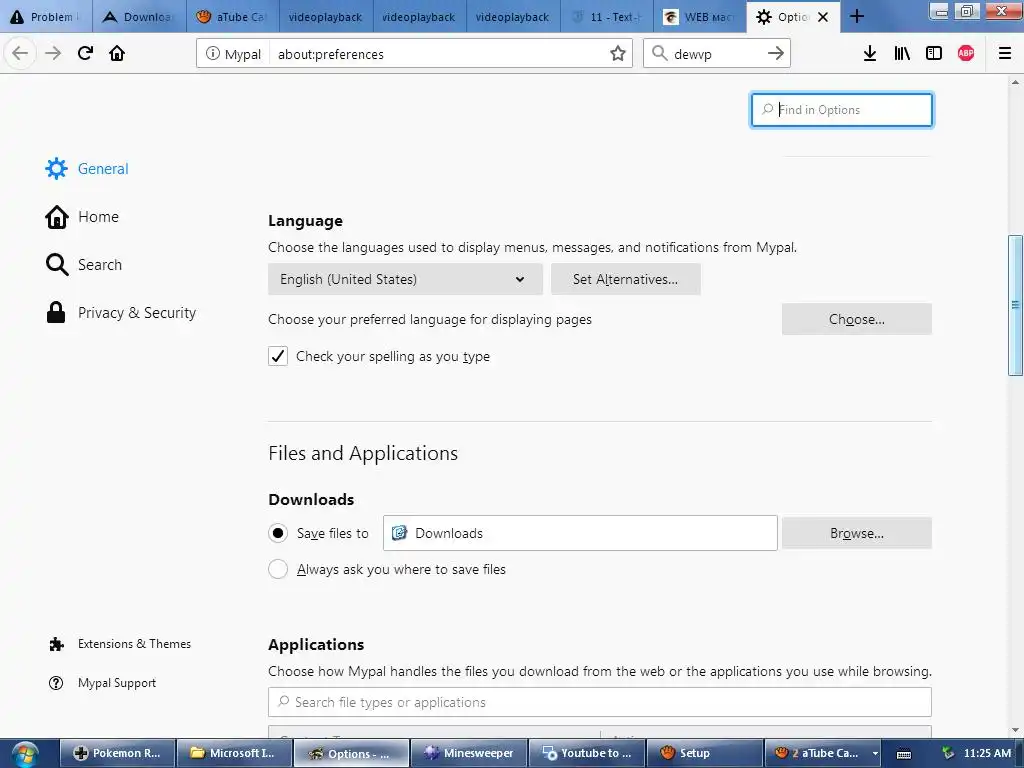The width and height of the screenshot is (1024, 768).
Task: Submit search with the go arrow
Action: pos(775,54)
